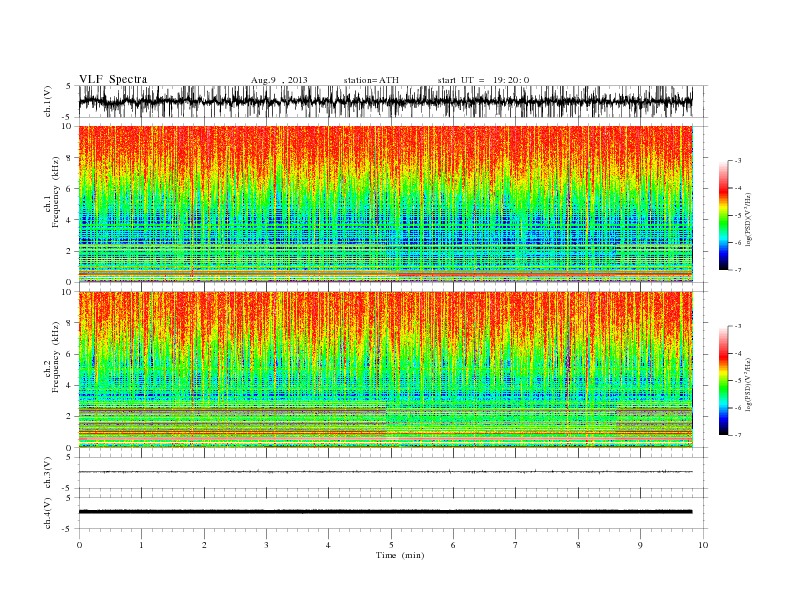Click the ch.2 spectrogram color scale bar
The width and height of the screenshot is (792, 612).
click(x=723, y=381)
